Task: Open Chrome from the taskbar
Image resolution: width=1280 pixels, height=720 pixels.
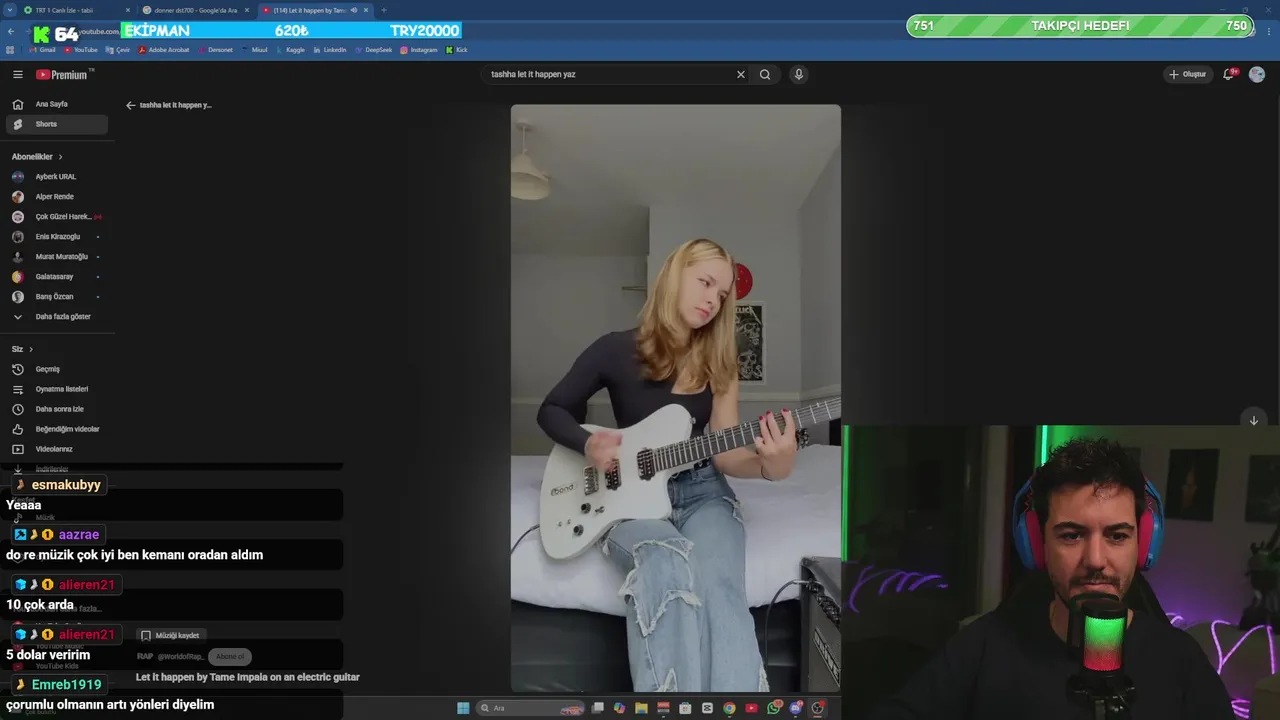Action: 729,708
